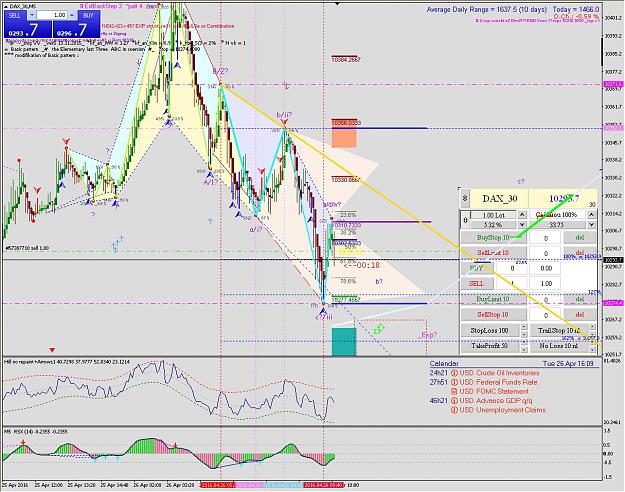
Task: Click the SellLimit 10 button
Action: tap(493, 253)
